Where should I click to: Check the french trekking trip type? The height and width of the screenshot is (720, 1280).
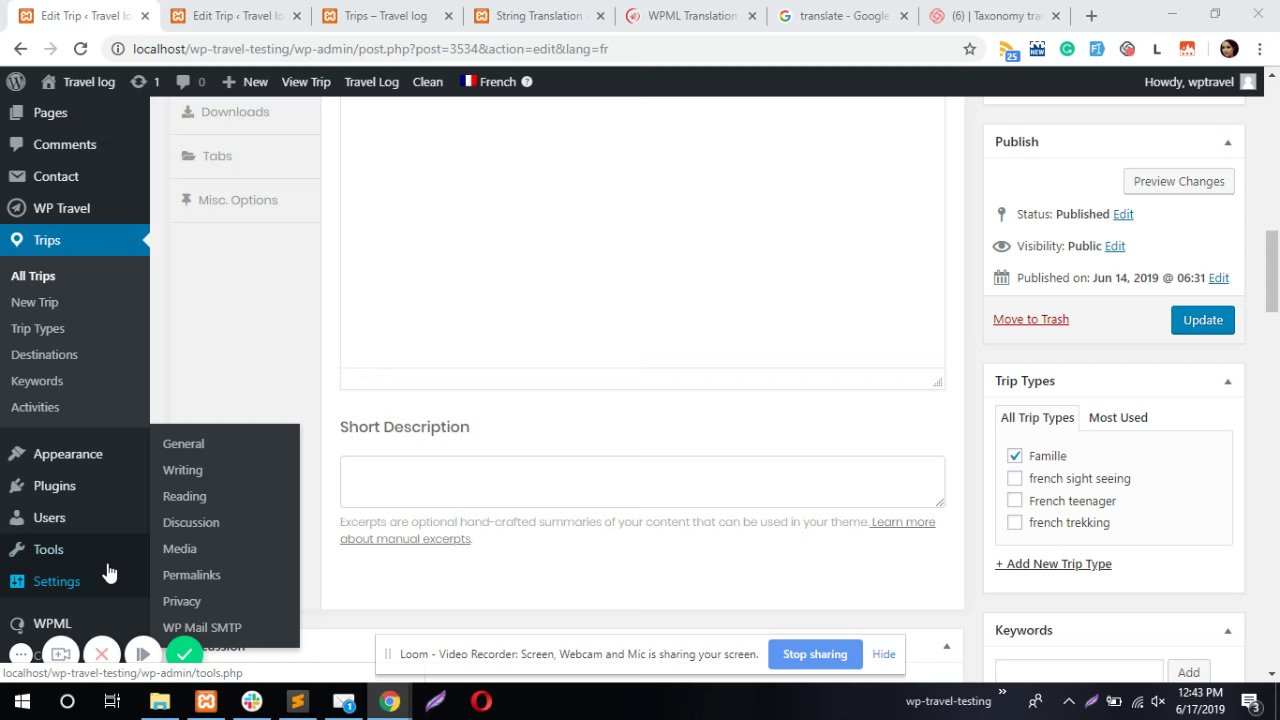tap(1015, 522)
